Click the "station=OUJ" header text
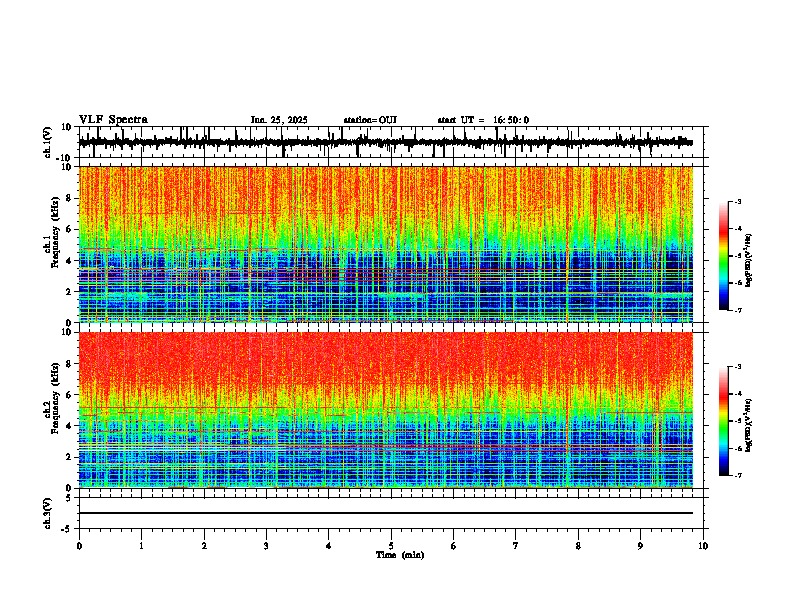Viewport: 792px width, 612px height. point(370,120)
